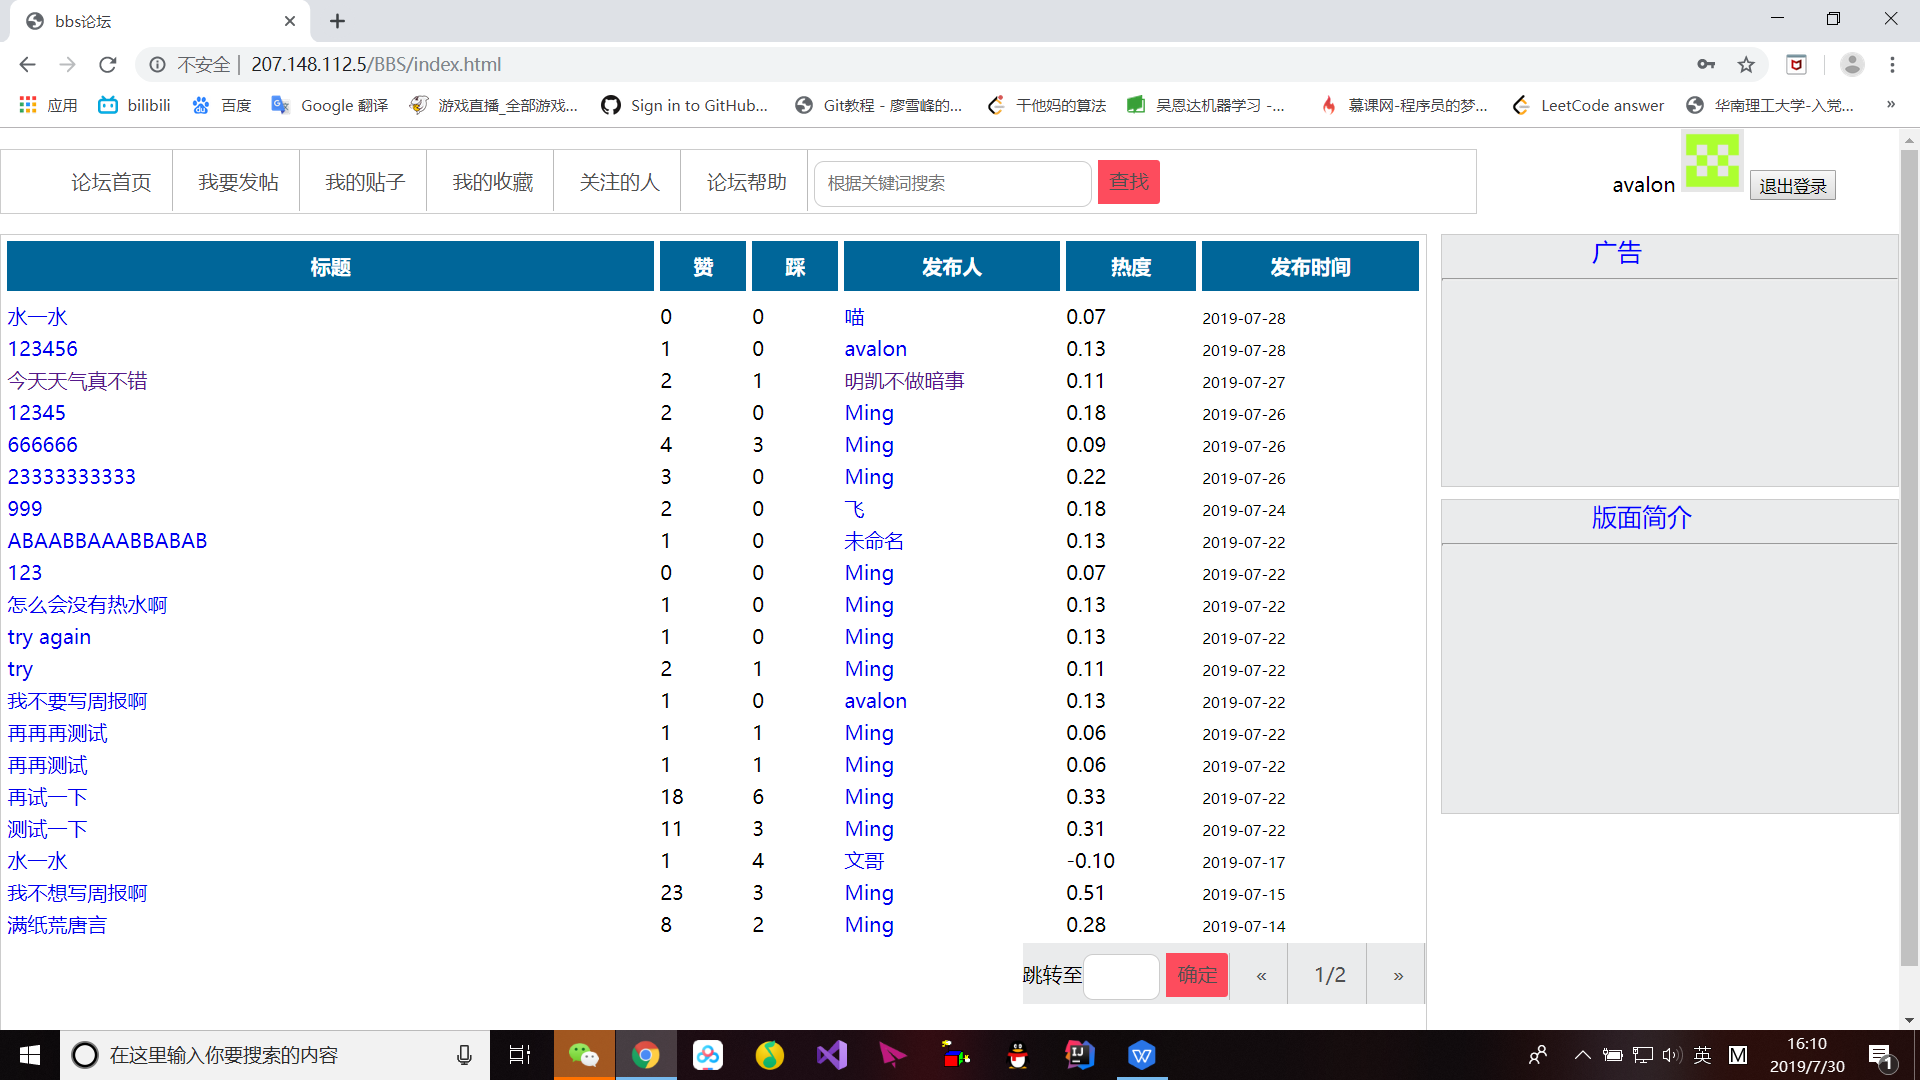Bookmark this page with star icon

click(x=1746, y=65)
